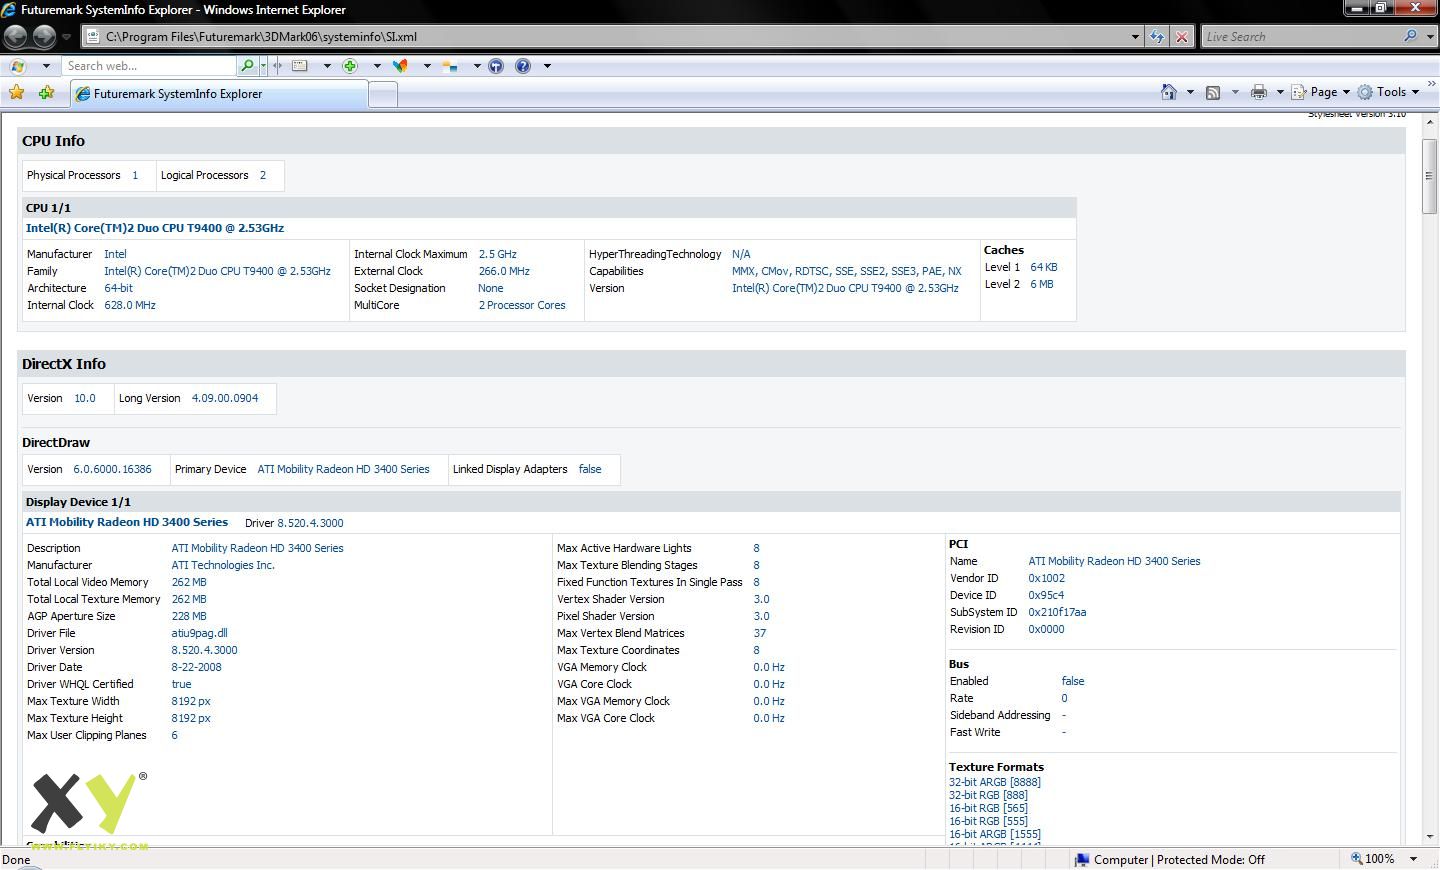1440x870 pixels.
Task: Click the ATI Mobility Radeon heading under Display Device
Action: (x=127, y=522)
